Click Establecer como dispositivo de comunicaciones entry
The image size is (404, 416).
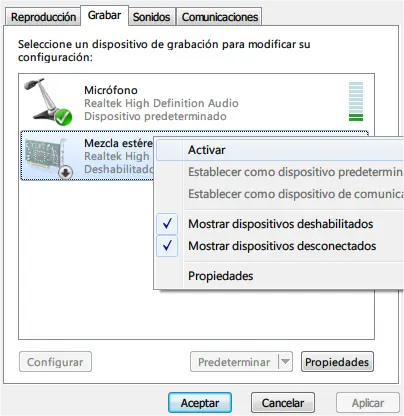tap(280, 194)
